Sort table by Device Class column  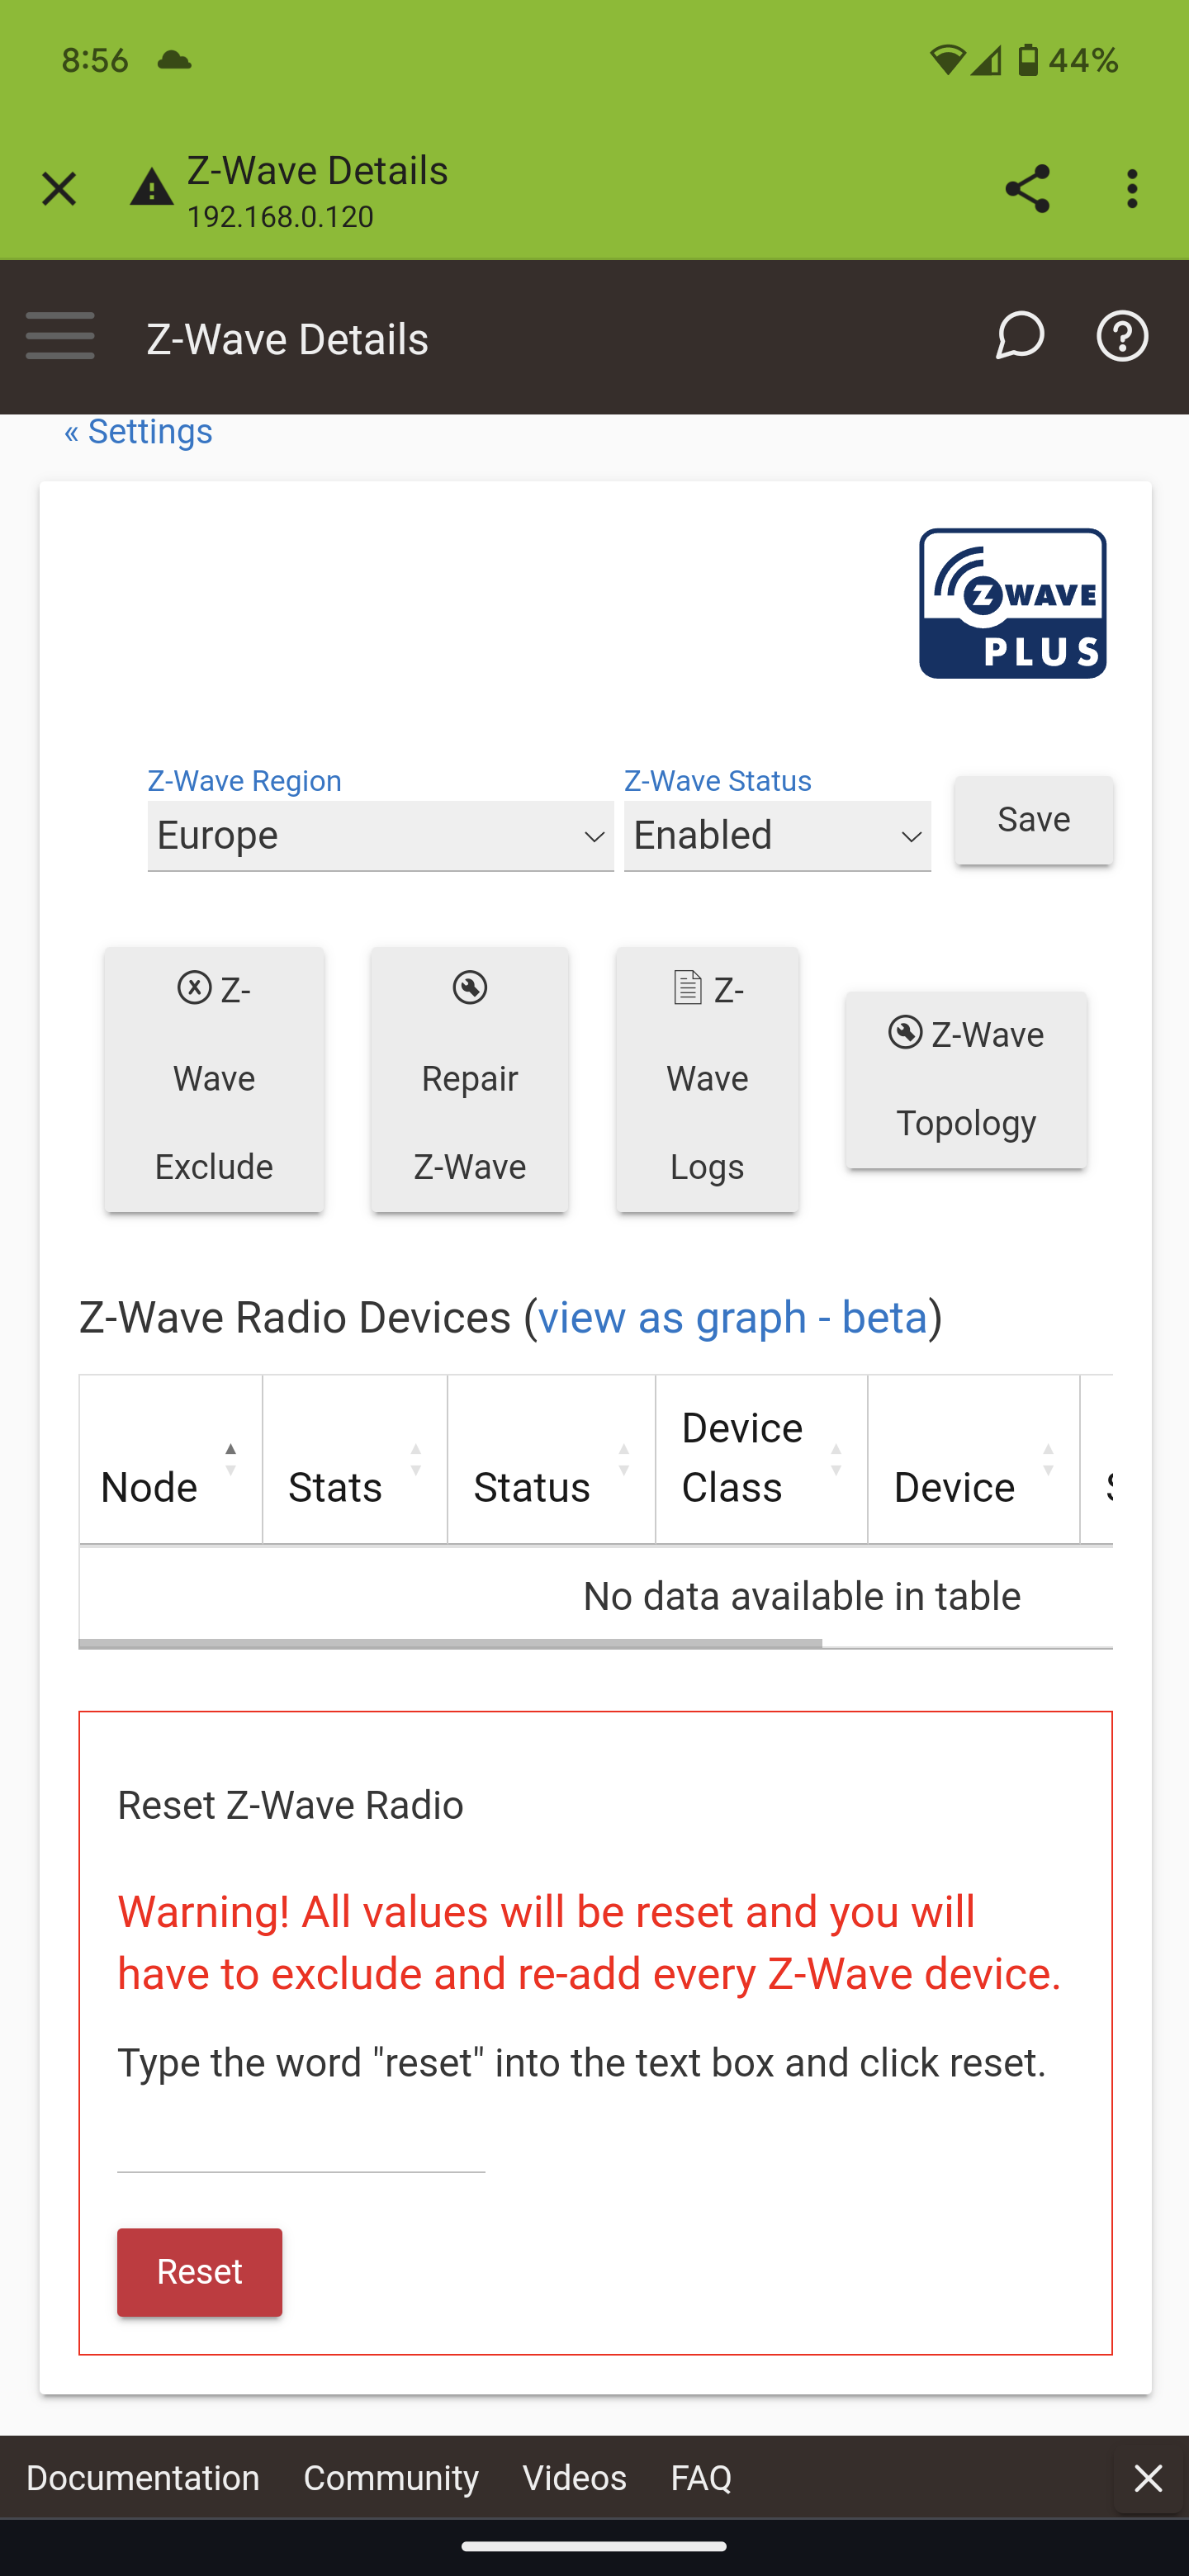(760, 1460)
